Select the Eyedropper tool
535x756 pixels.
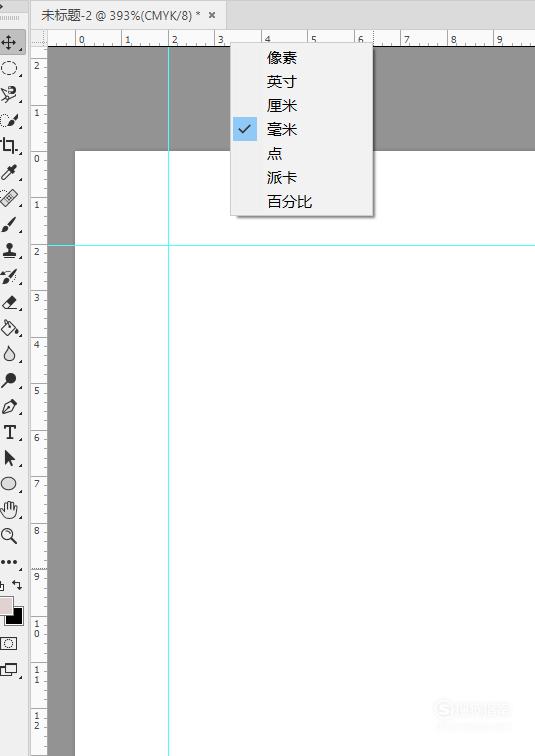click(9, 172)
